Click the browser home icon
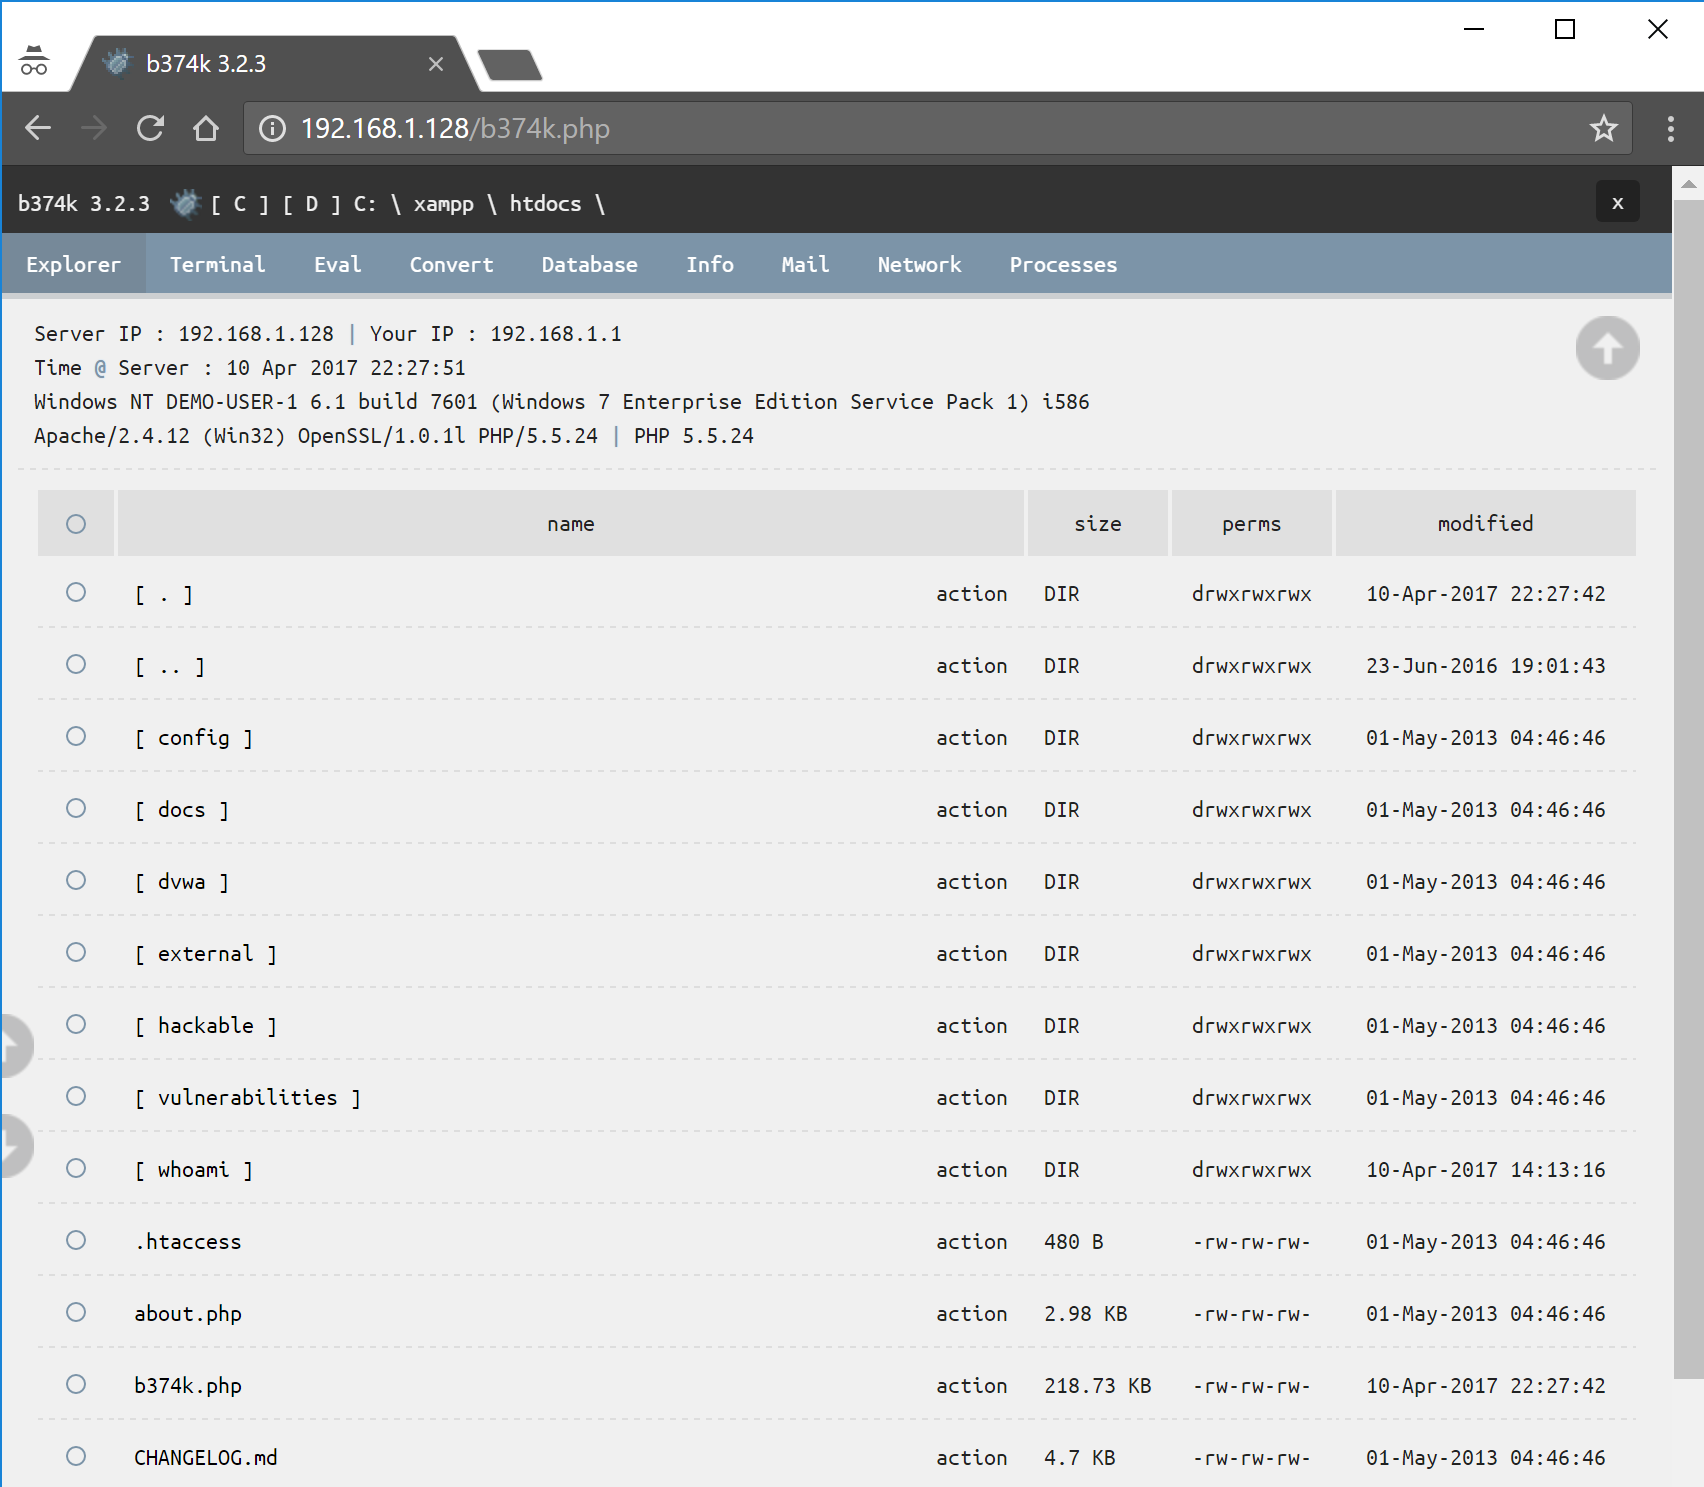 pos(205,128)
